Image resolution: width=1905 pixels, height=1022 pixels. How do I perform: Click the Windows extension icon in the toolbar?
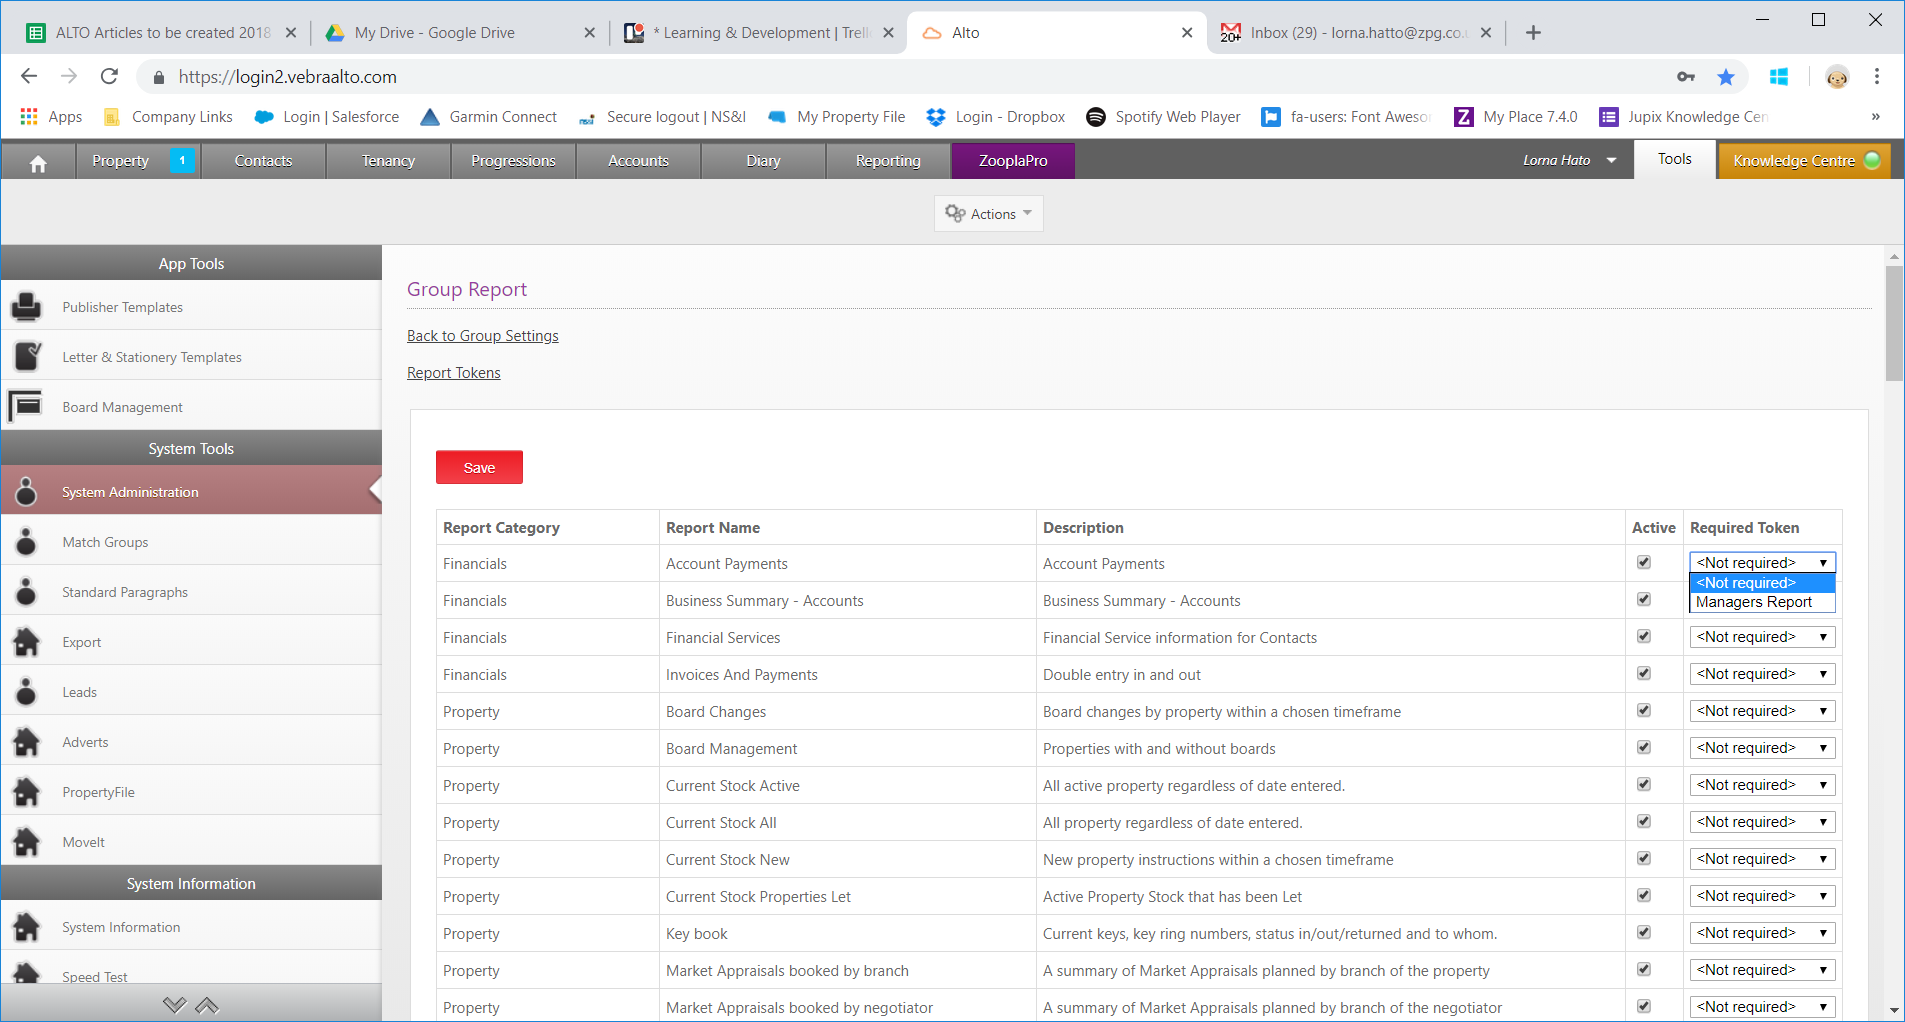pos(1778,77)
